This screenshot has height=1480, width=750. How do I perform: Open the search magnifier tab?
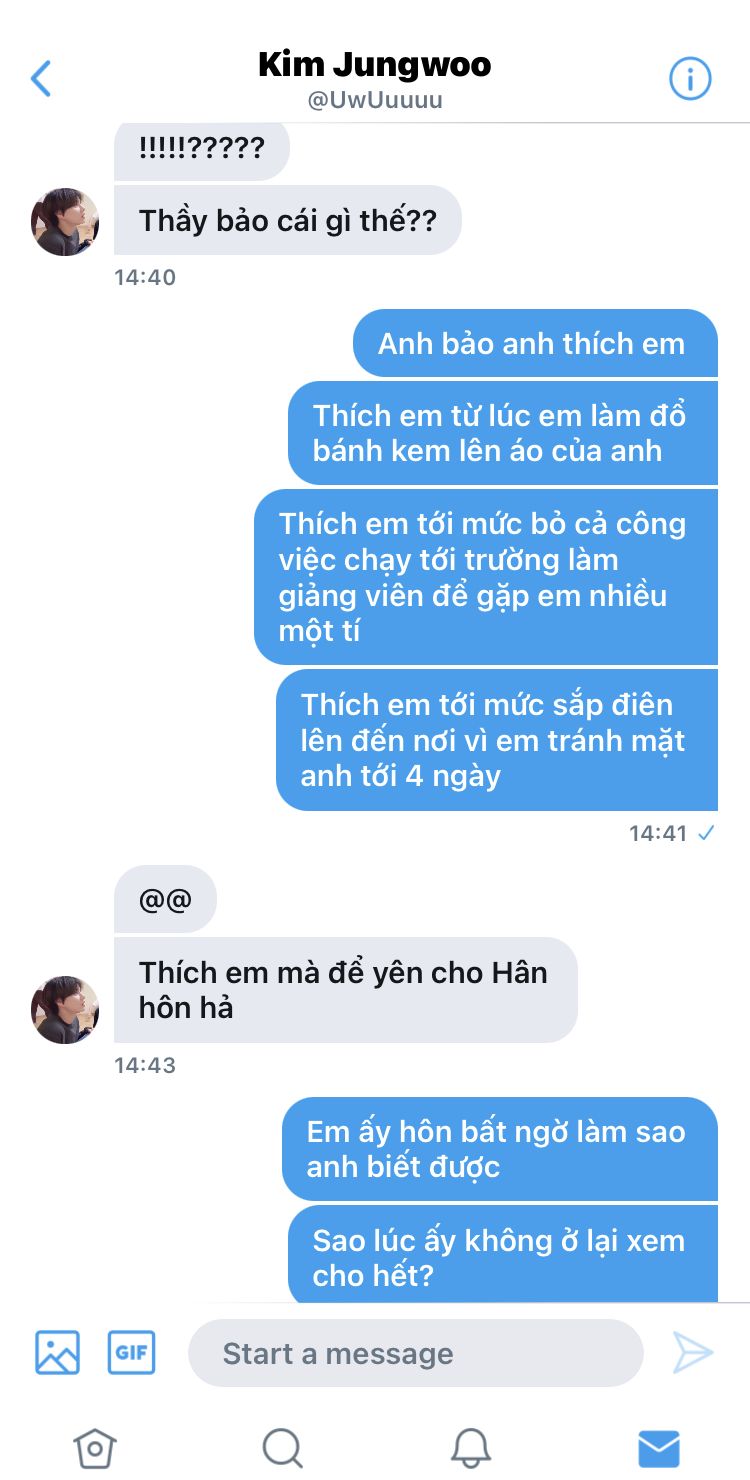click(x=282, y=1447)
